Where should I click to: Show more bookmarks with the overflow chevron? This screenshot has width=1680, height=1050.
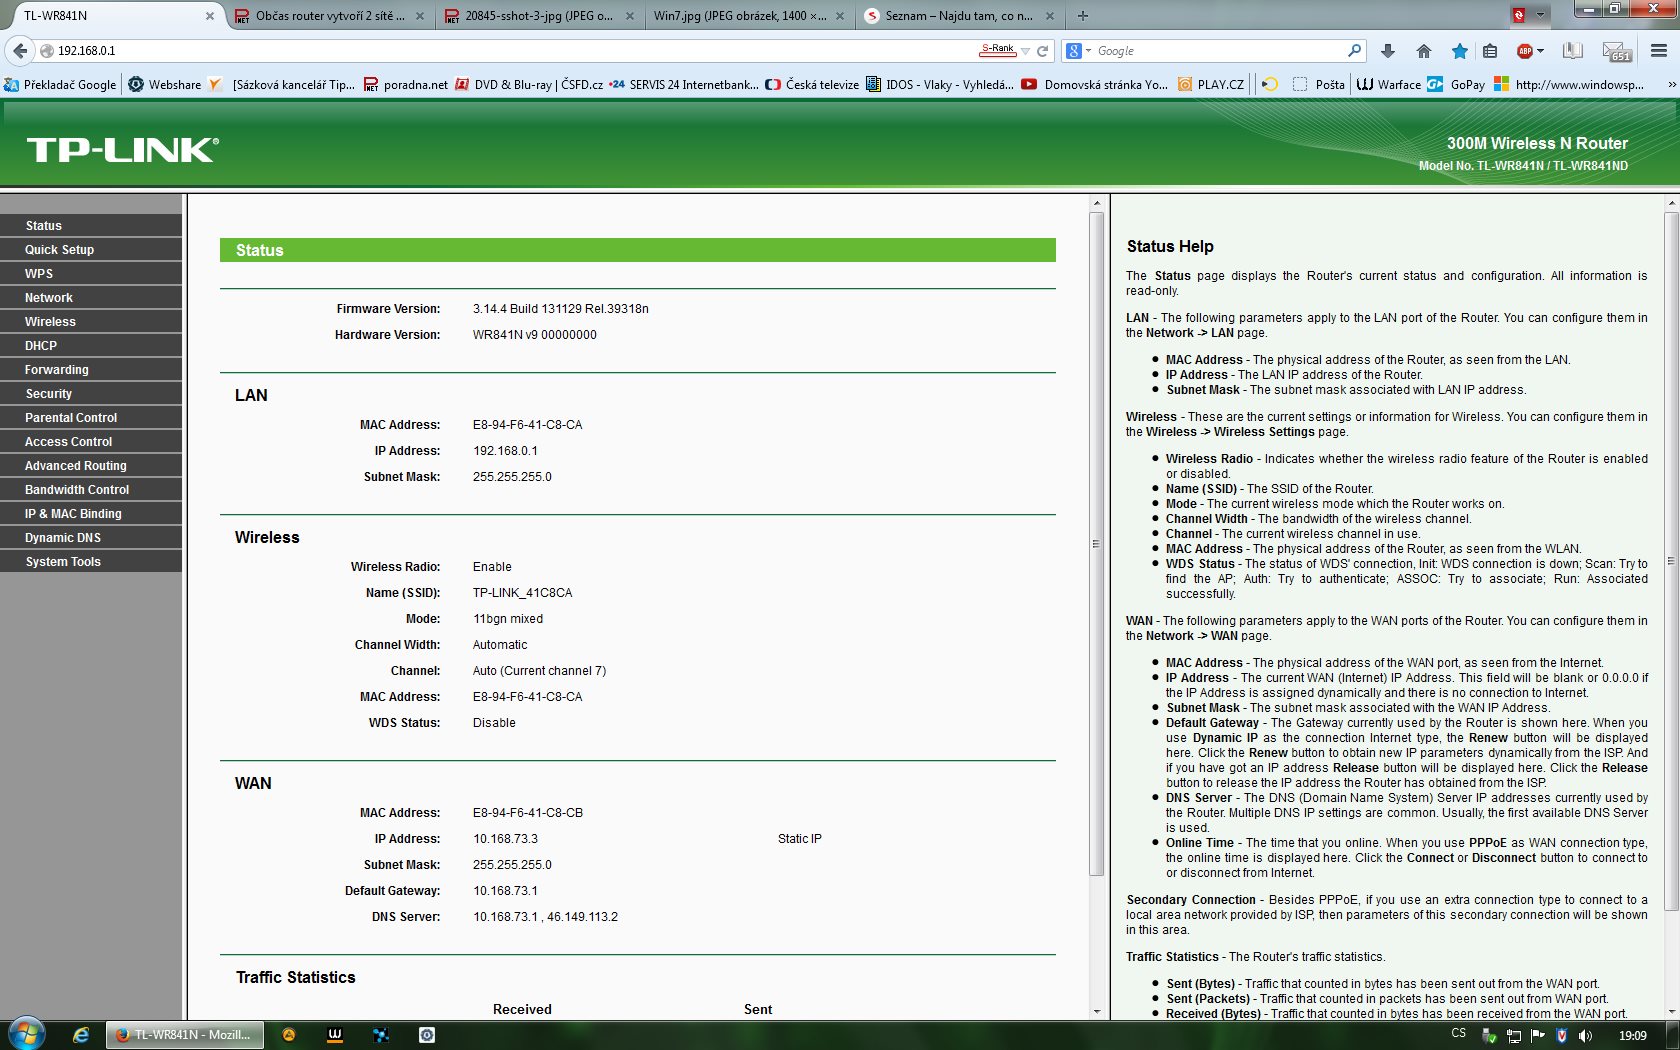pos(1671,85)
